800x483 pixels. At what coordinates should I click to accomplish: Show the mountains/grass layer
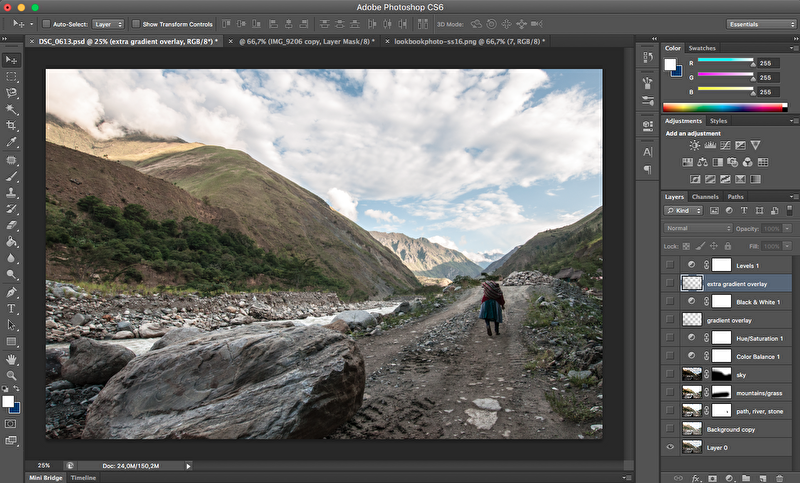pos(670,393)
